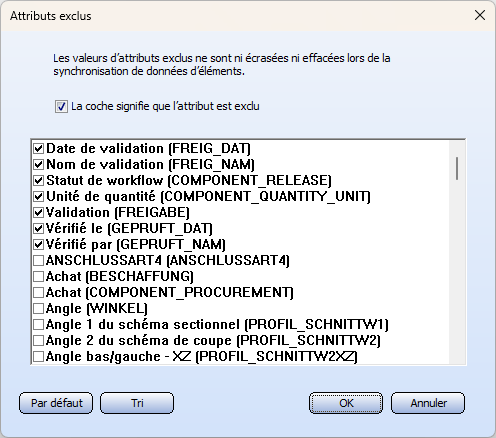The height and width of the screenshot is (438, 496).
Task: Toggle Statut de workflow (COMPONENT_RELEASE) checkbox
Action: click(x=38, y=180)
